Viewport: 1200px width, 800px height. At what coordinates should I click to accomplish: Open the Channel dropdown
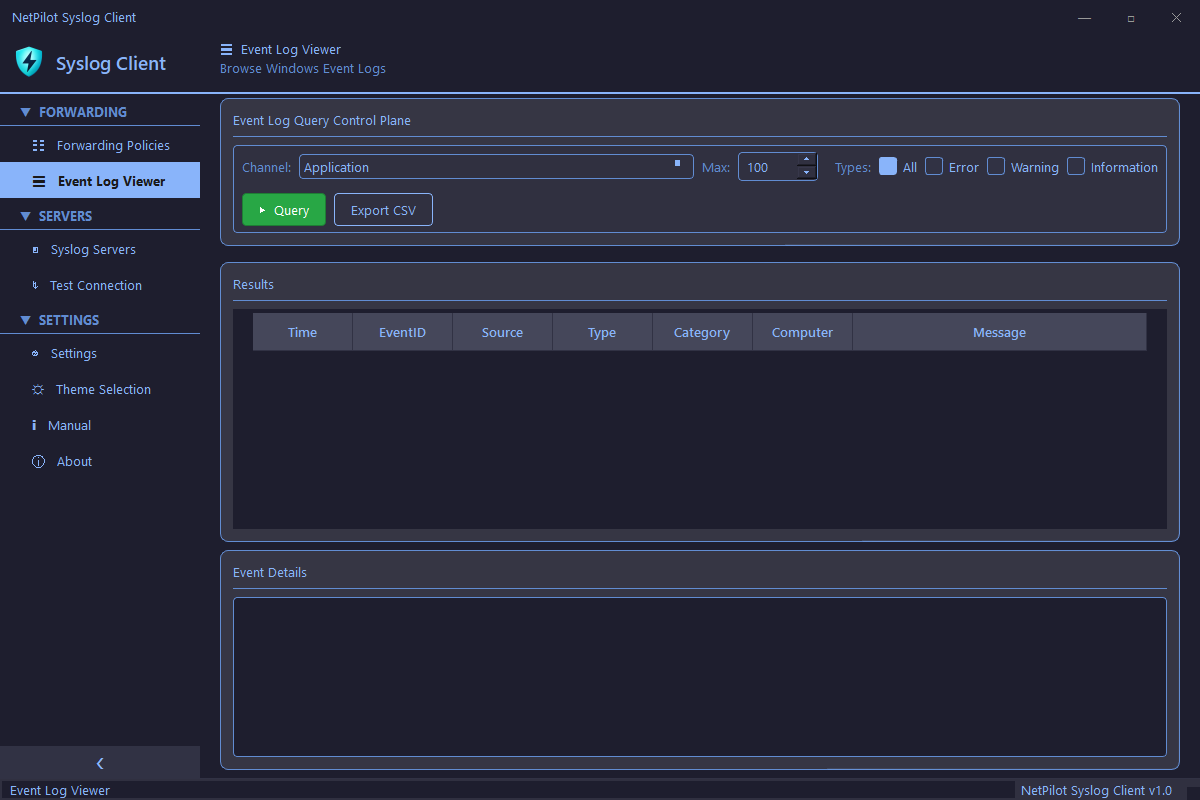coord(677,166)
